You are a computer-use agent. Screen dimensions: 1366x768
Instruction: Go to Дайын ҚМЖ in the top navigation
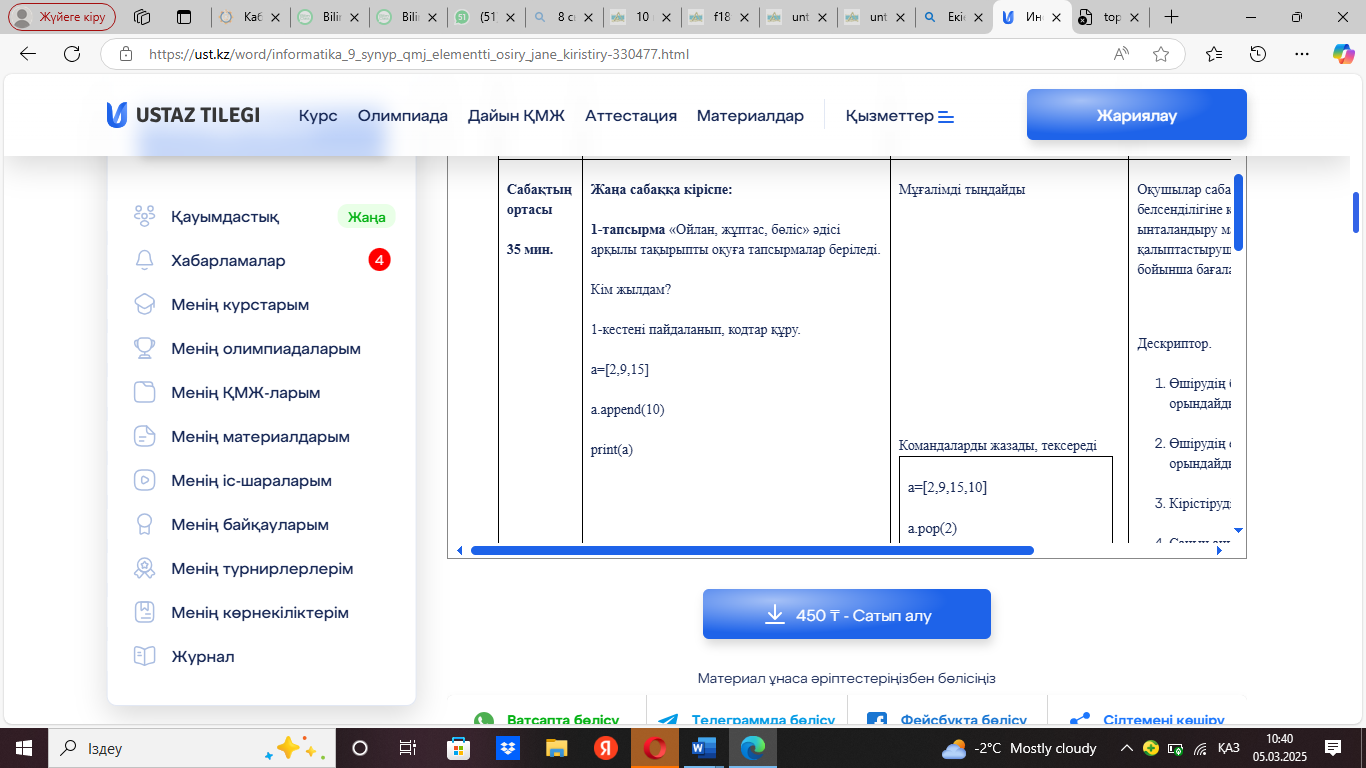click(x=516, y=116)
